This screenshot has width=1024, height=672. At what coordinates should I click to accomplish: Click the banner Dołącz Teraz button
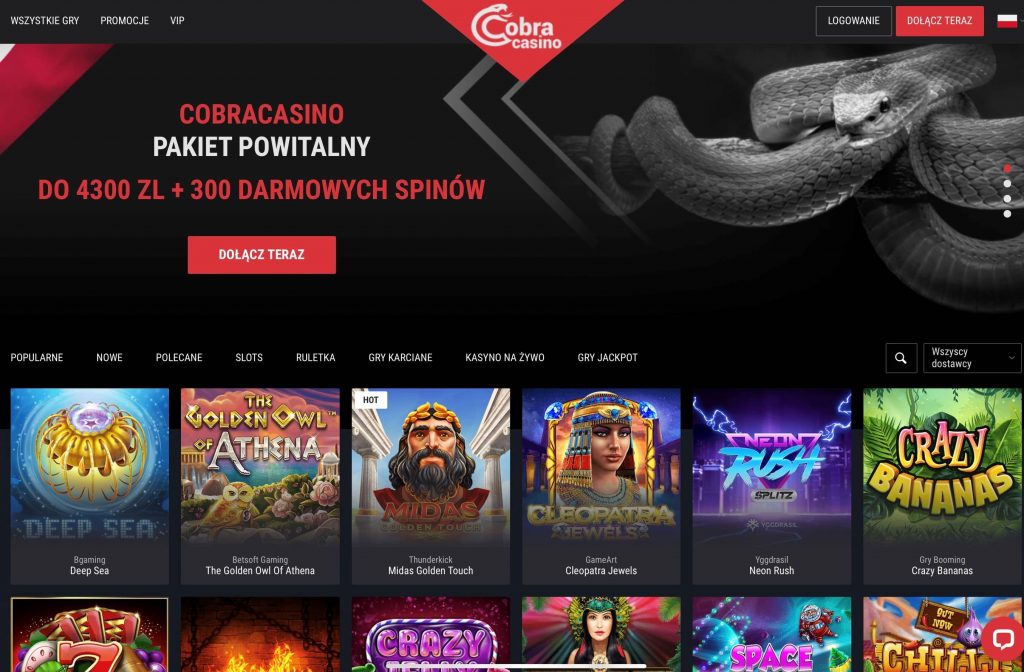pos(262,255)
